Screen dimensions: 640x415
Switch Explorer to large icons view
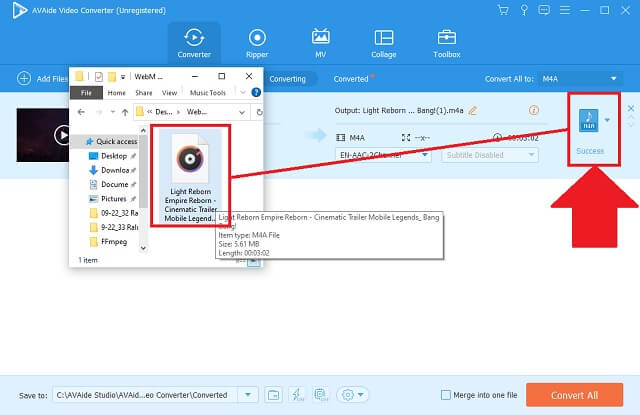click(x=253, y=262)
